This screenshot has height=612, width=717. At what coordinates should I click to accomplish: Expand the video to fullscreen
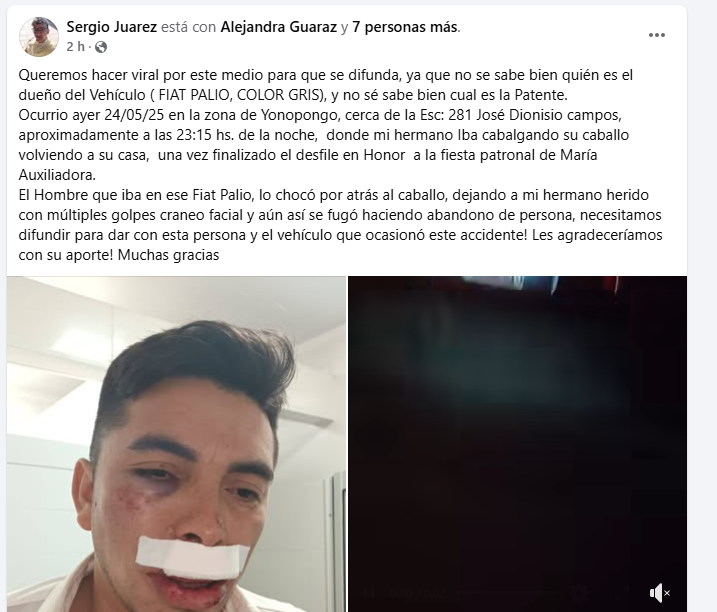click(622, 593)
